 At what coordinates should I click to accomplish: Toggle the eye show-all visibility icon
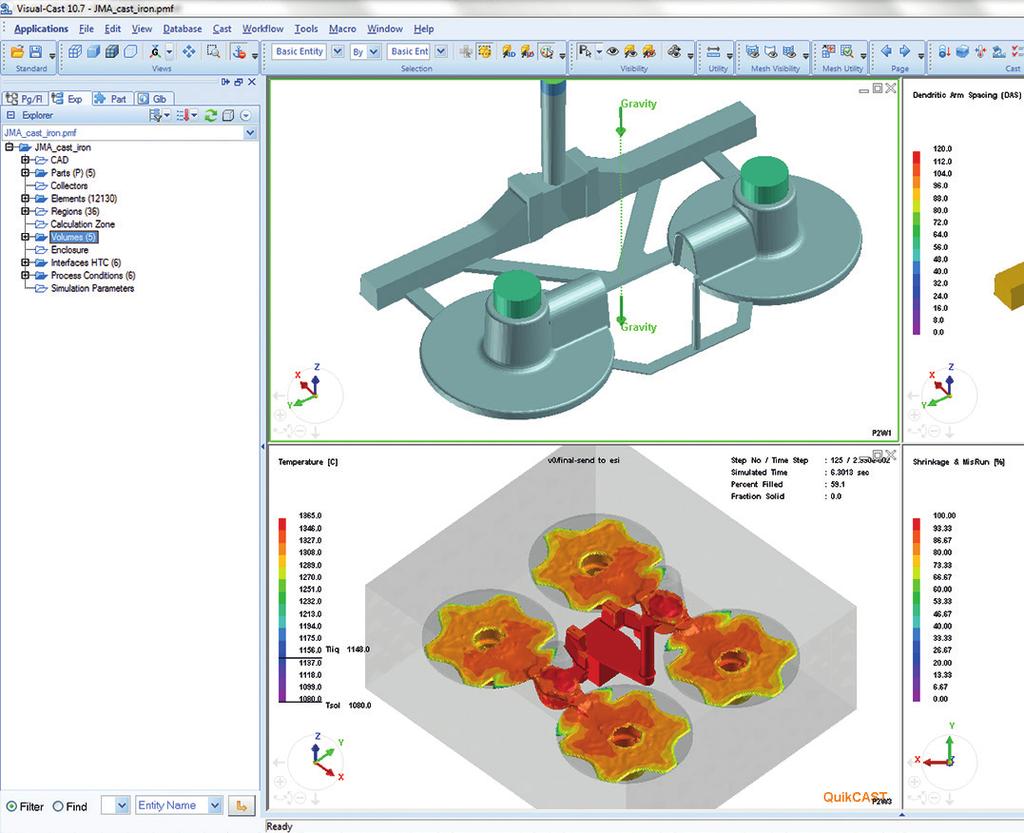(612, 52)
